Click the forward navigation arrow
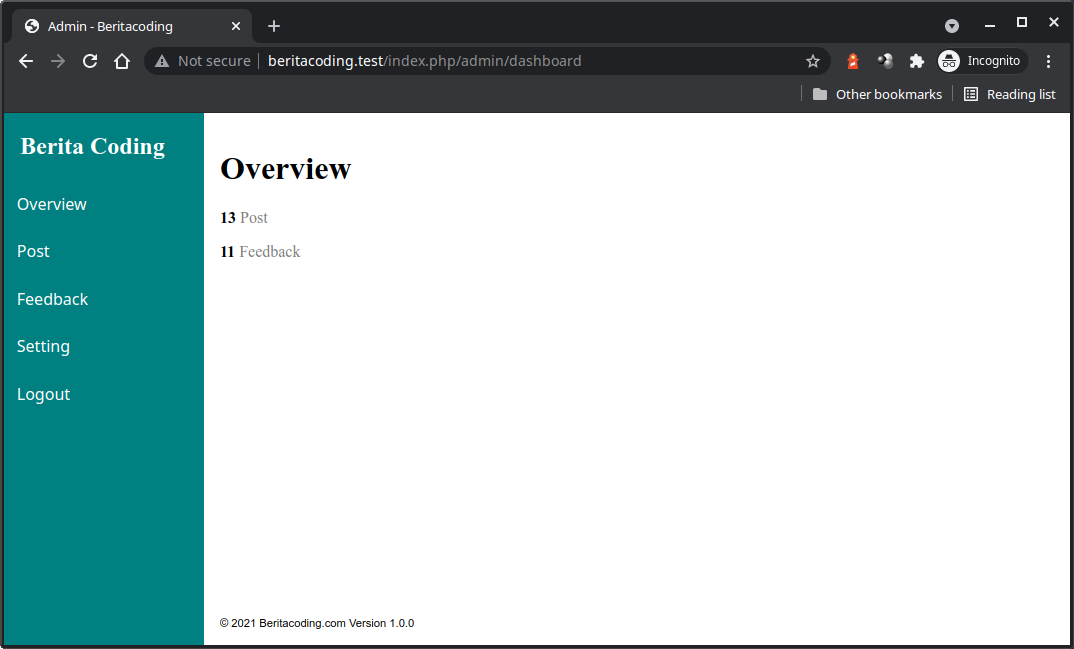The height and width of the screenshot is (649, 1074). 57,61
